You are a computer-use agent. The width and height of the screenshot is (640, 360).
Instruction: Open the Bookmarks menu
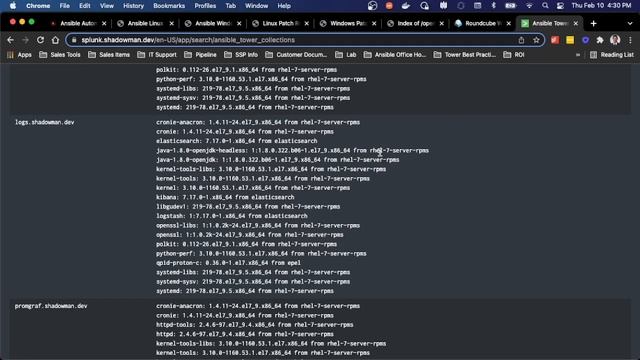tap(169, 6)
